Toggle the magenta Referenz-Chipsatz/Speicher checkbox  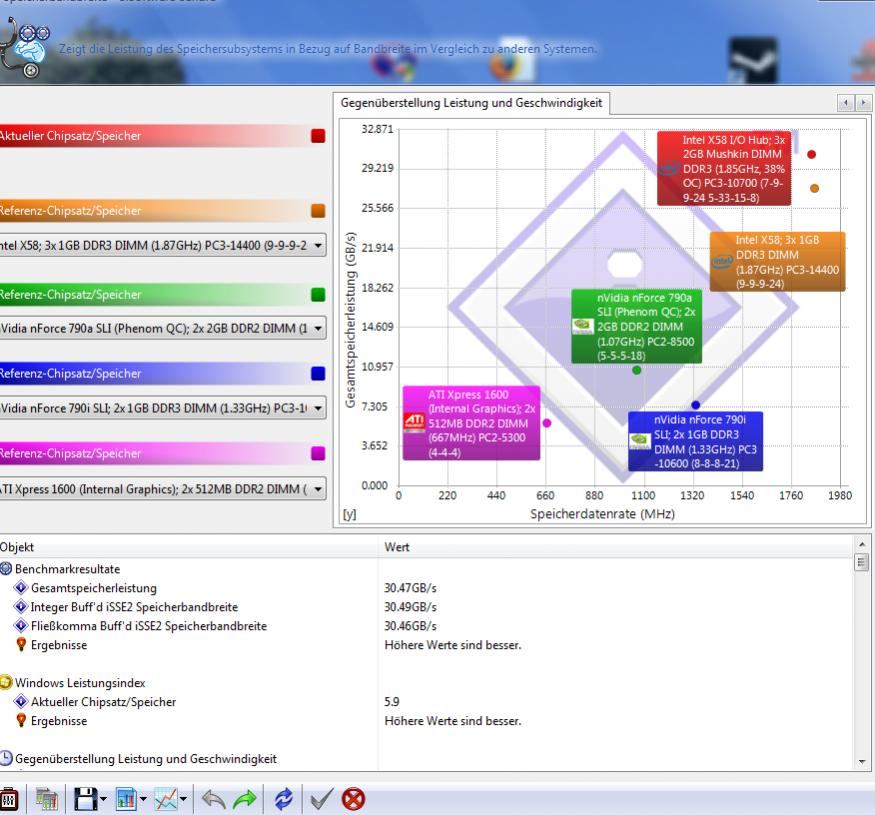click(x=318, y=453)
